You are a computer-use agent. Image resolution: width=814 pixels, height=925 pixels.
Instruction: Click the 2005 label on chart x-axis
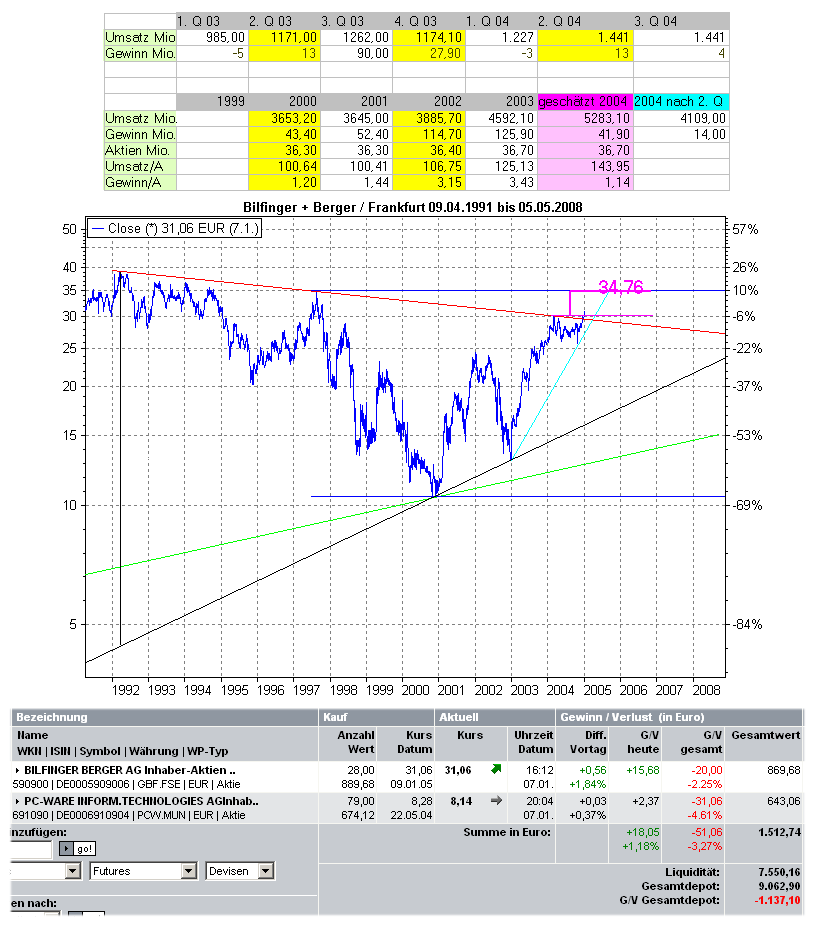(597, 690)
